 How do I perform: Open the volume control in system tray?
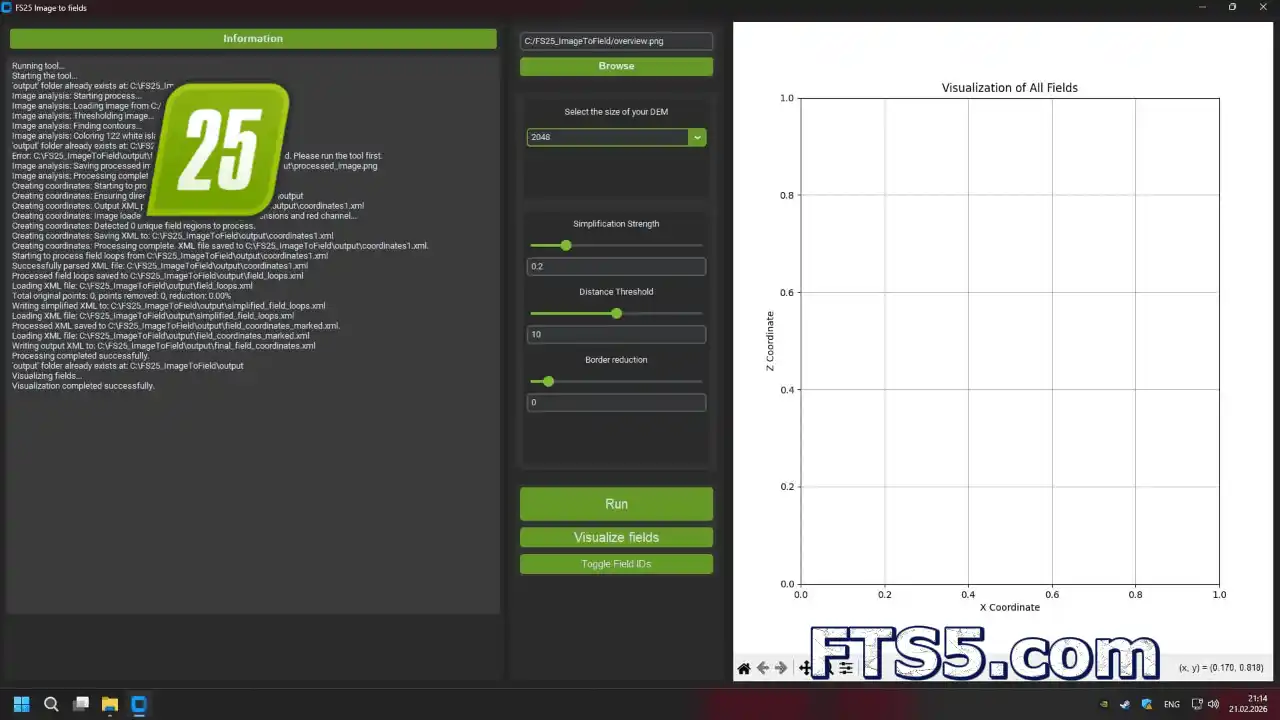pyautogui.click(x=1214, y=704)
